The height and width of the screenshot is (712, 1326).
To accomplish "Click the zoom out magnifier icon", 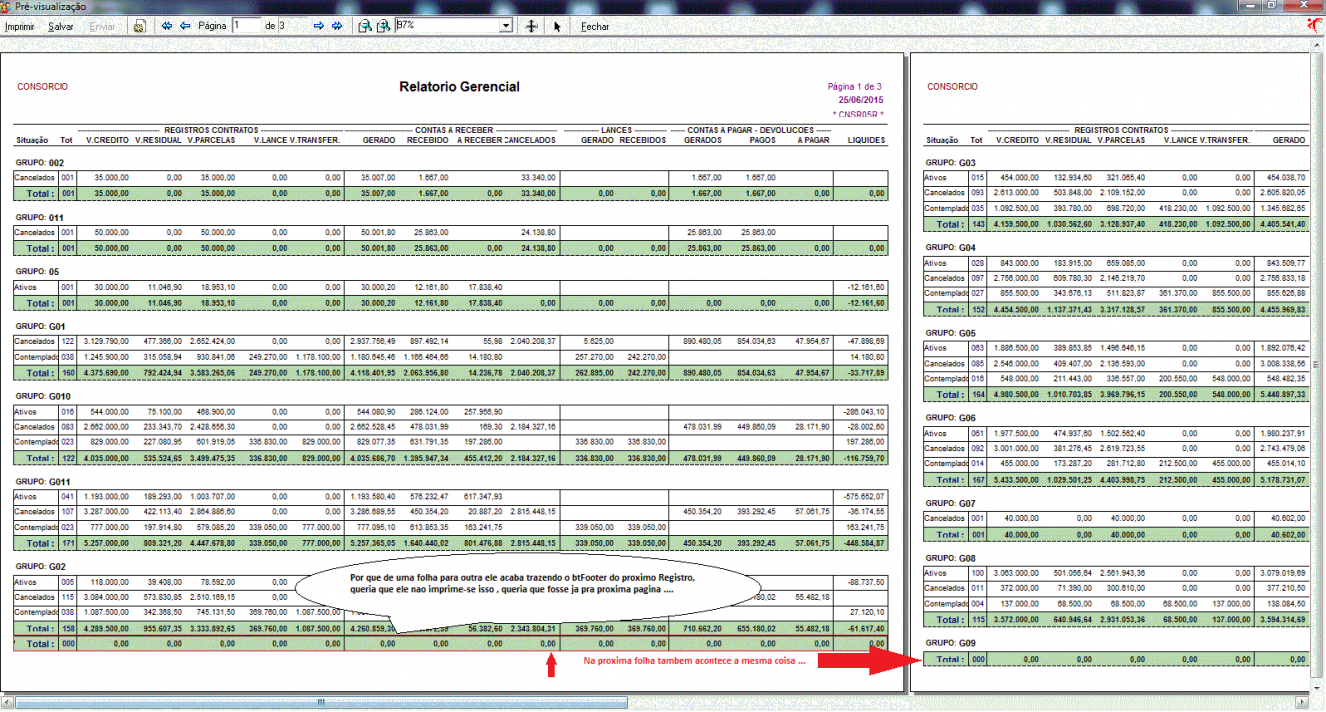I will tap(366, 26).
